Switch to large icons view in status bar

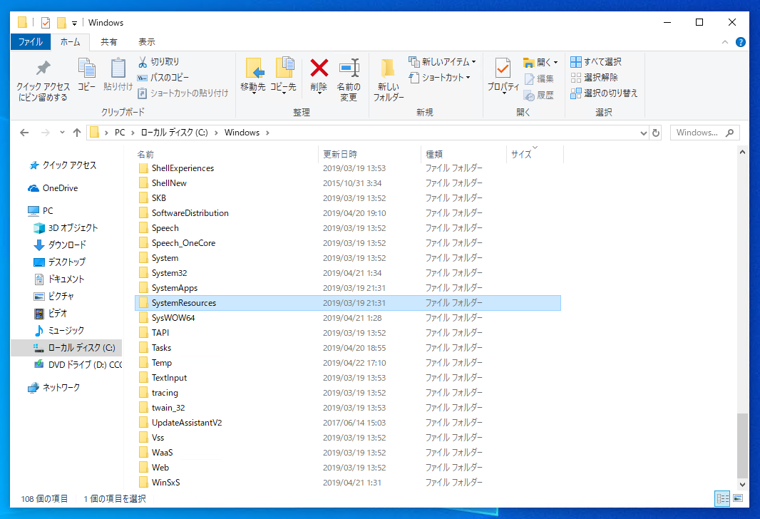738,498
